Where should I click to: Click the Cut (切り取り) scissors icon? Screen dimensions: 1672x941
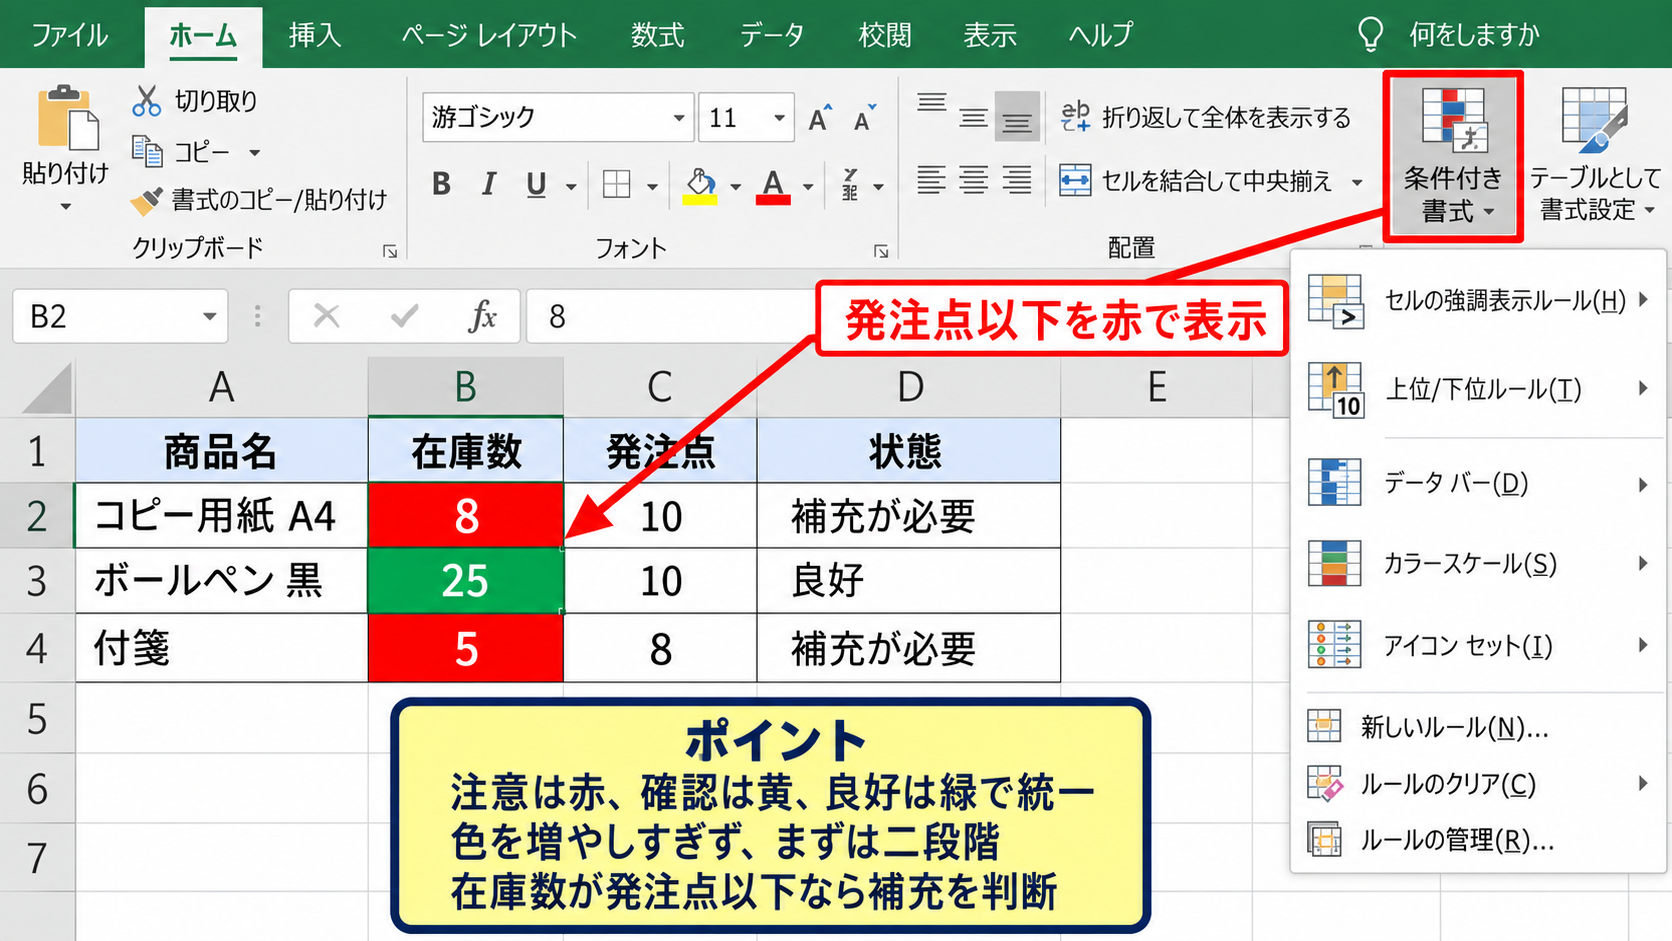[147, 101]
